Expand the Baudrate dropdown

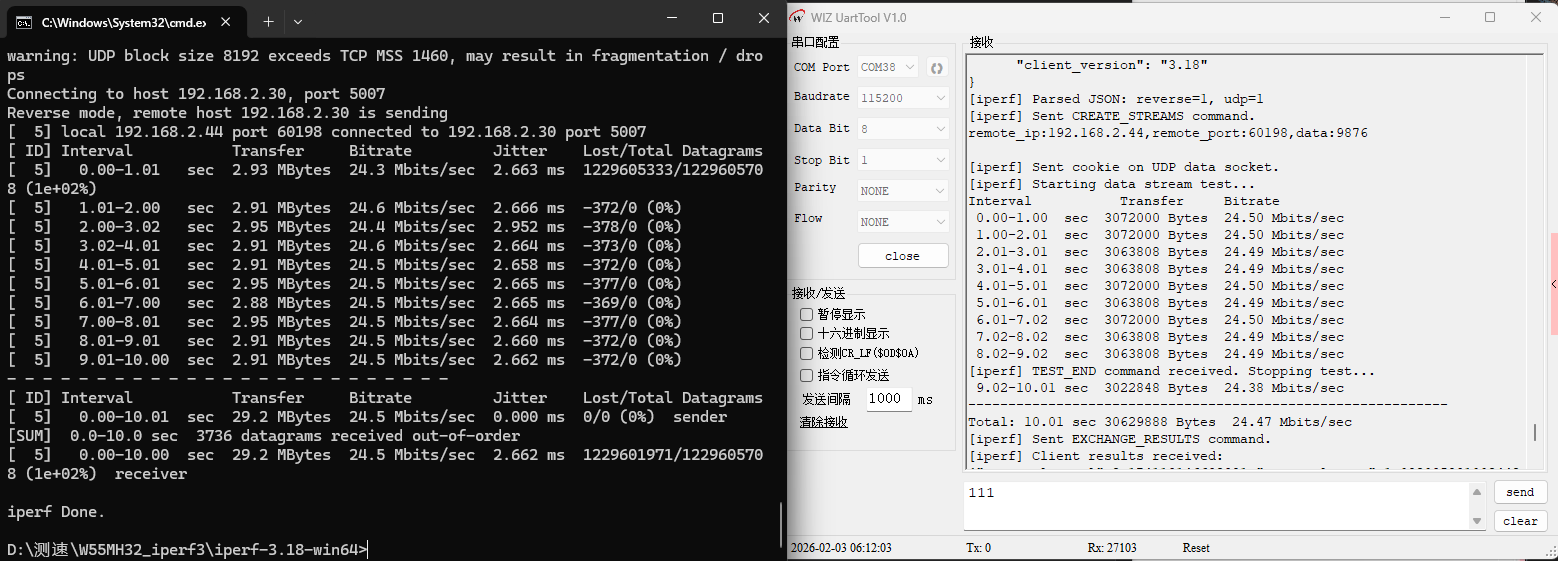(903, 97)
